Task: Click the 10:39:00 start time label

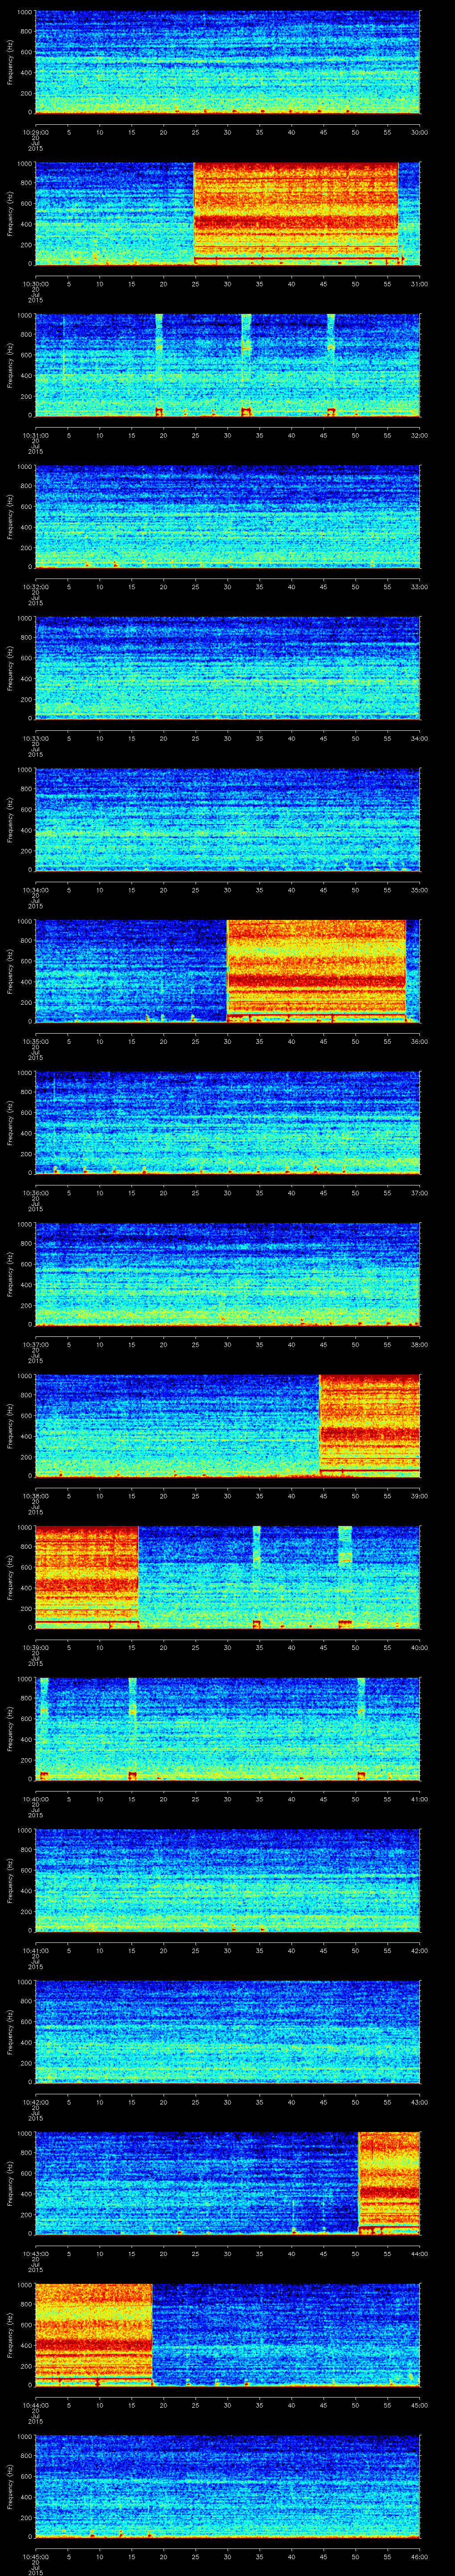Action: [x=36, y=1647]
